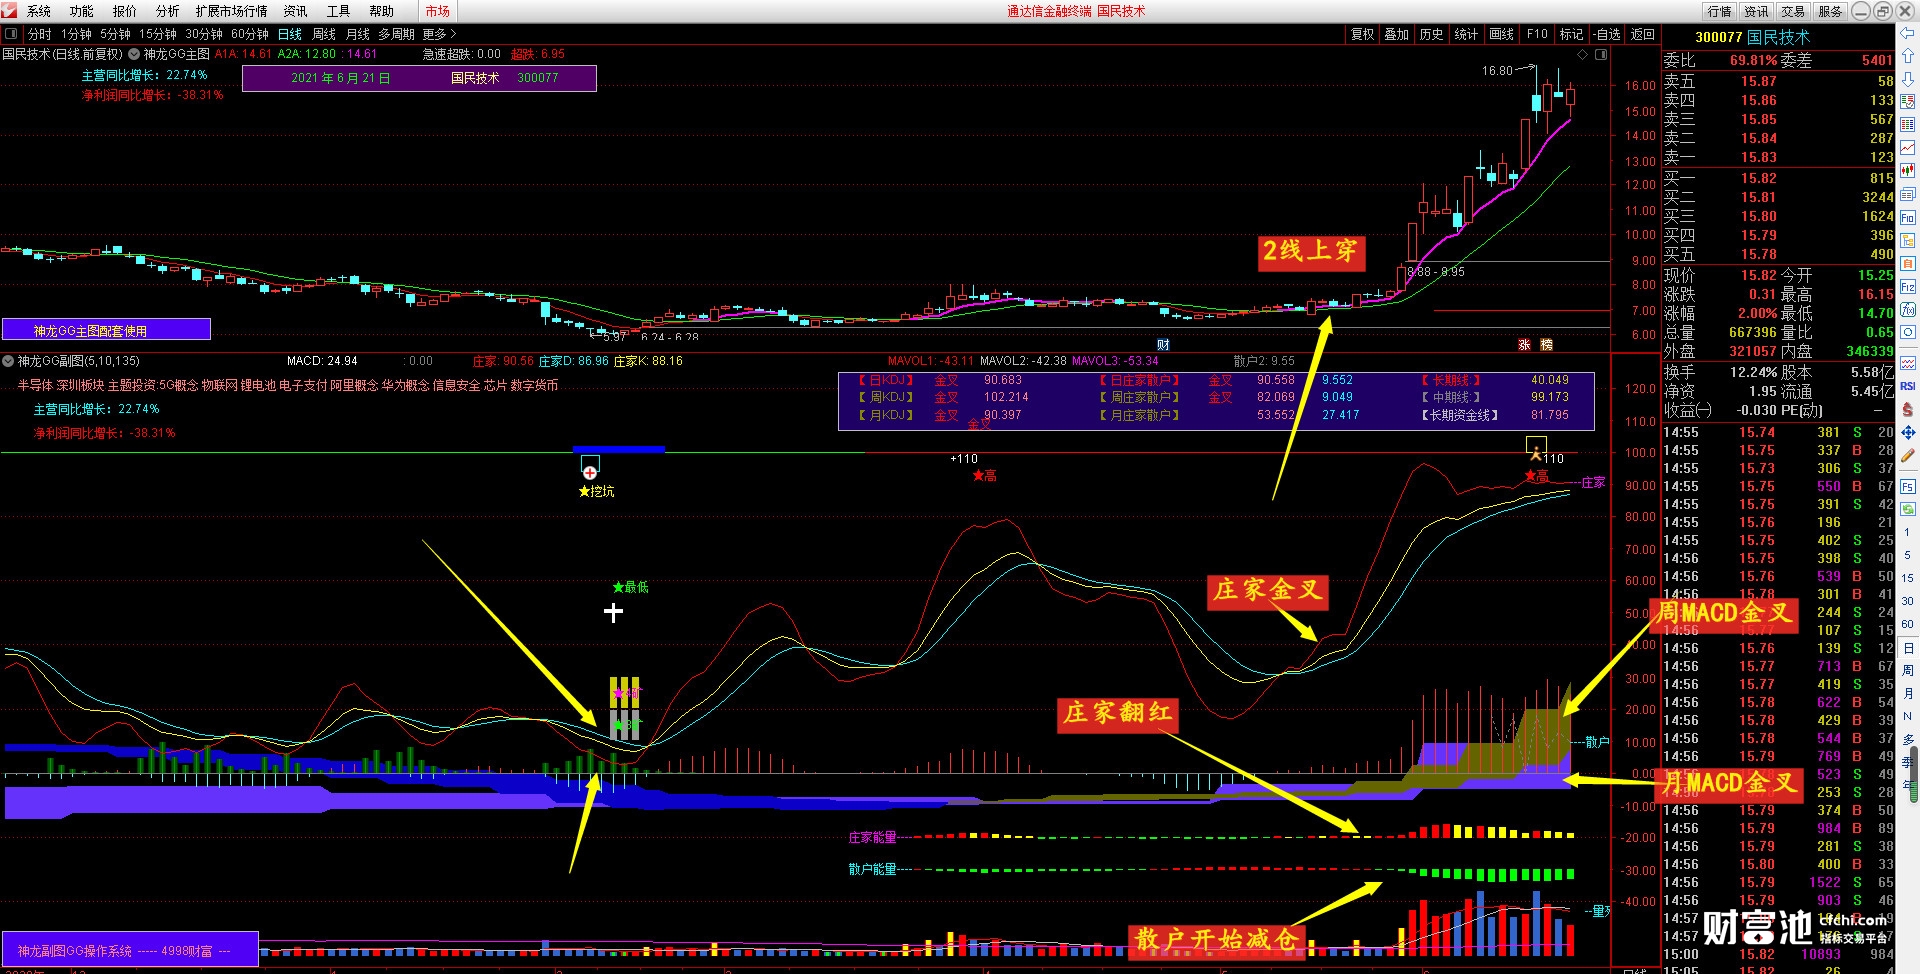
Task: Click the 叠加 toolbar button
Action: pyautogui.click(x=1396, y=34)
